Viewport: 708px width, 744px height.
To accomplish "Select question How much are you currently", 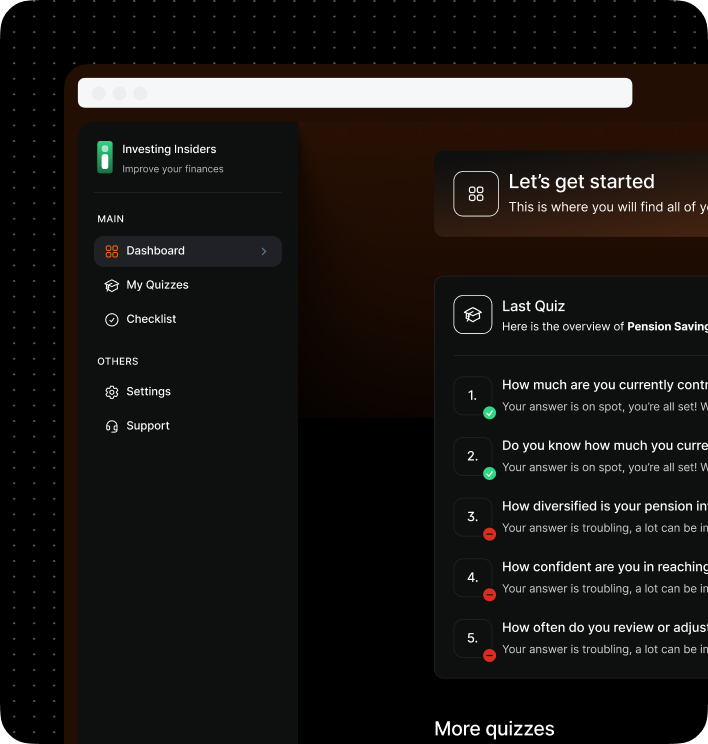I will (x=605, y=385).
